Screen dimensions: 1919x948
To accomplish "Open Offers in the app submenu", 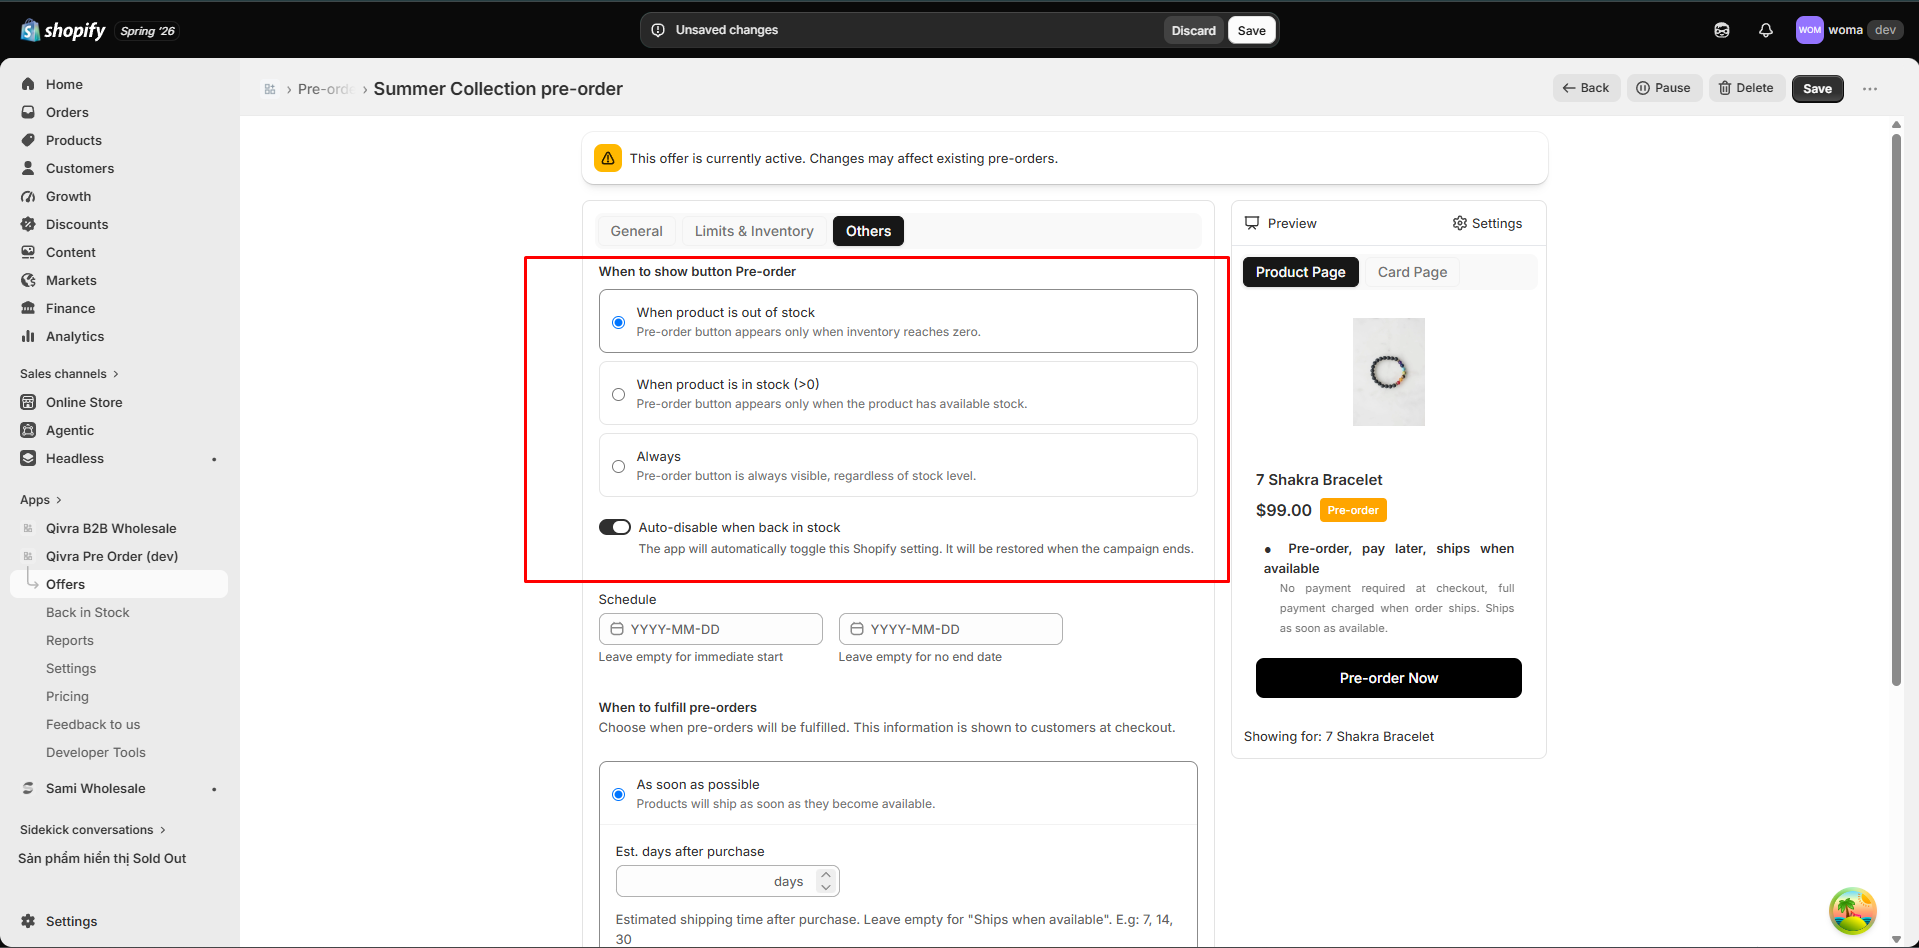I will click(x=119, y=584).
